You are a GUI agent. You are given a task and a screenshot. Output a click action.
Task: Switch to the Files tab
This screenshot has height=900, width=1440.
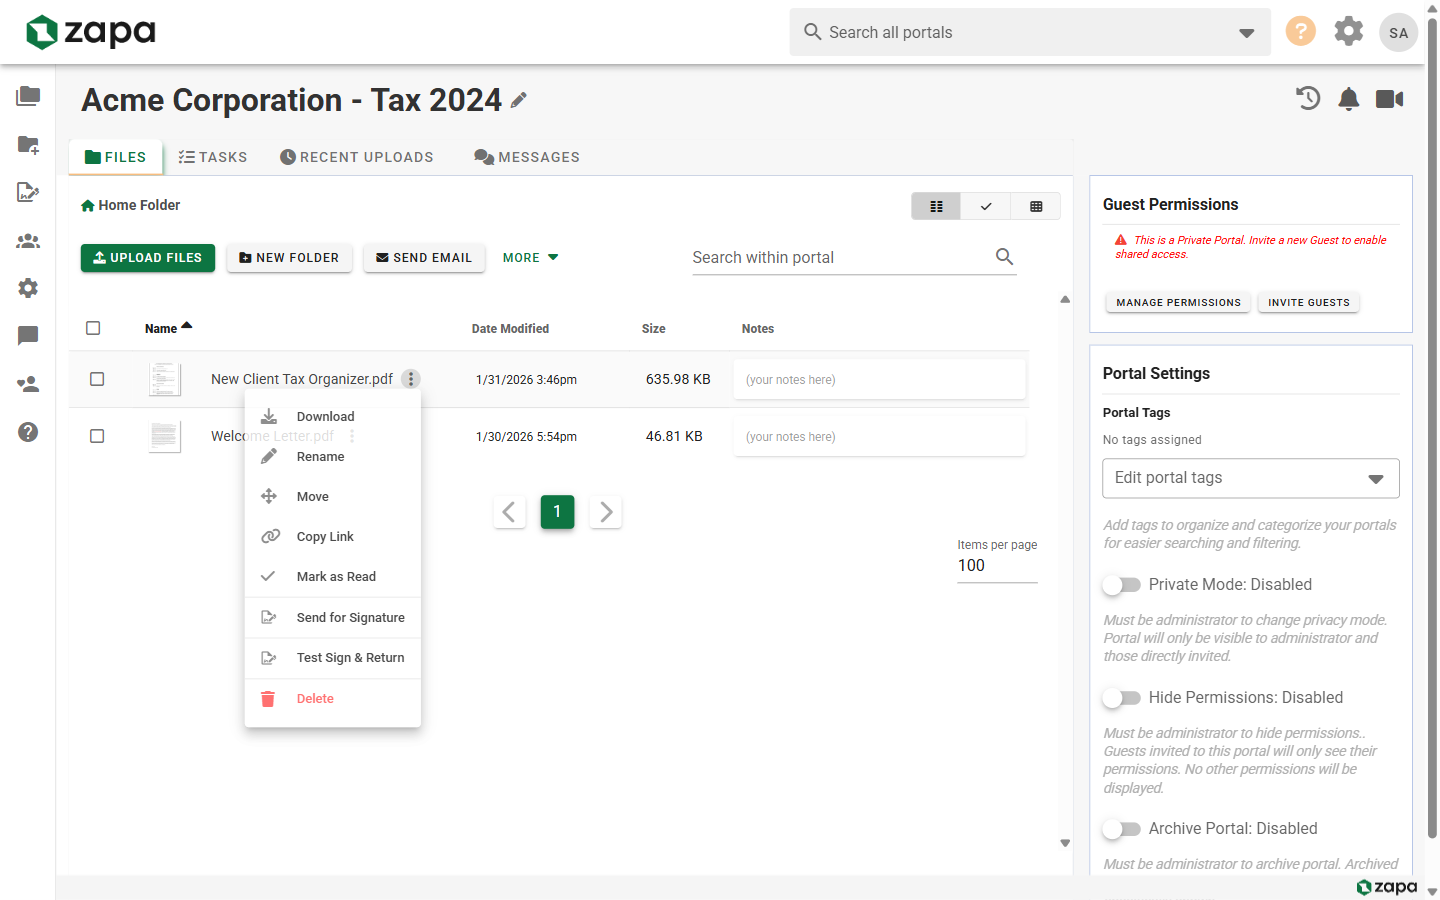(116, 157)
